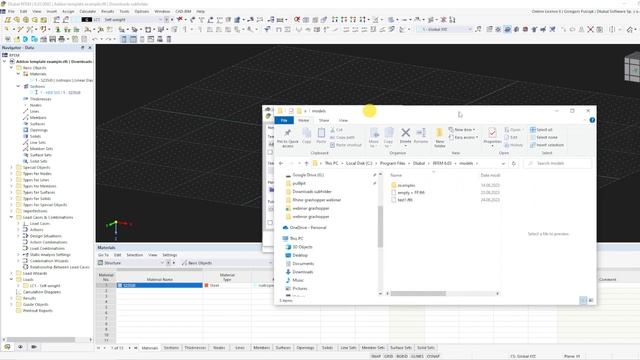The width and height of the screenshot is (640, 360).
Task: Collapse the Basic Objects tree node
Action: 11,68
